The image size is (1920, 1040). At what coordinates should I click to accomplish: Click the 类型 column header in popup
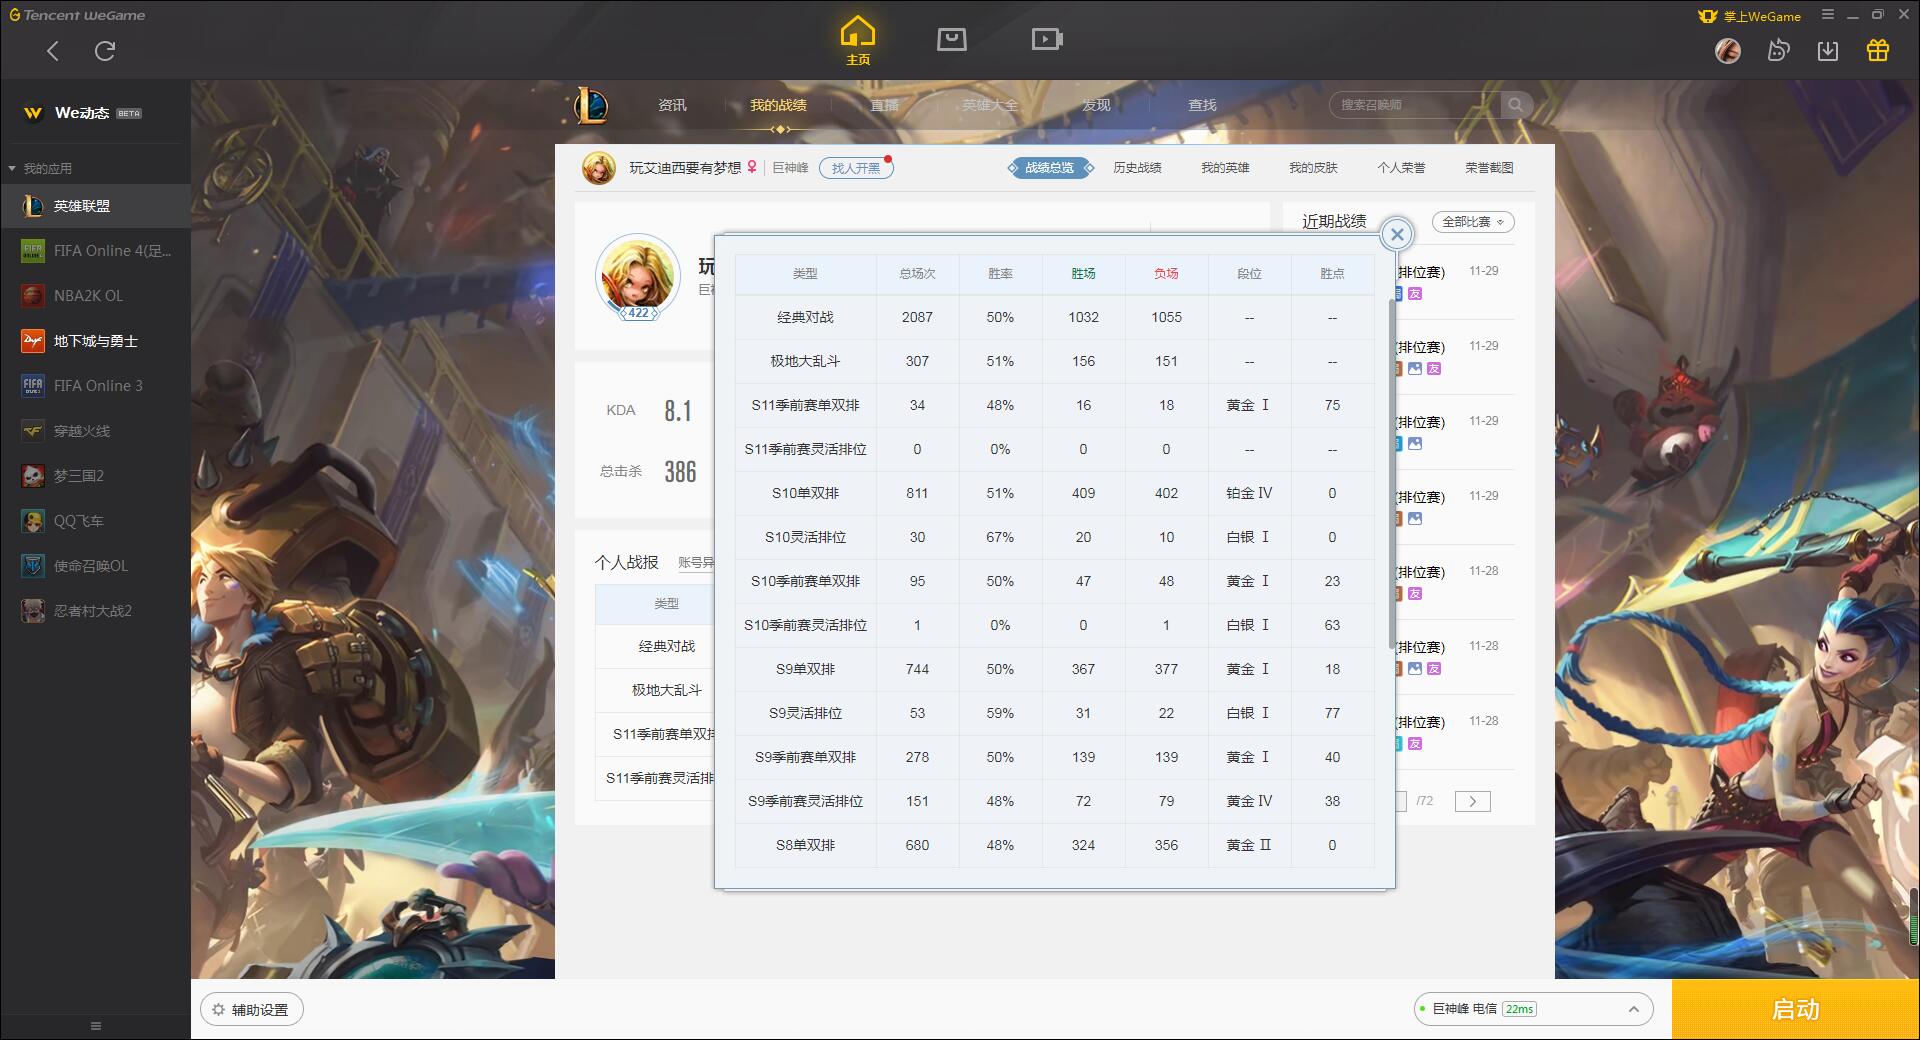805,273
